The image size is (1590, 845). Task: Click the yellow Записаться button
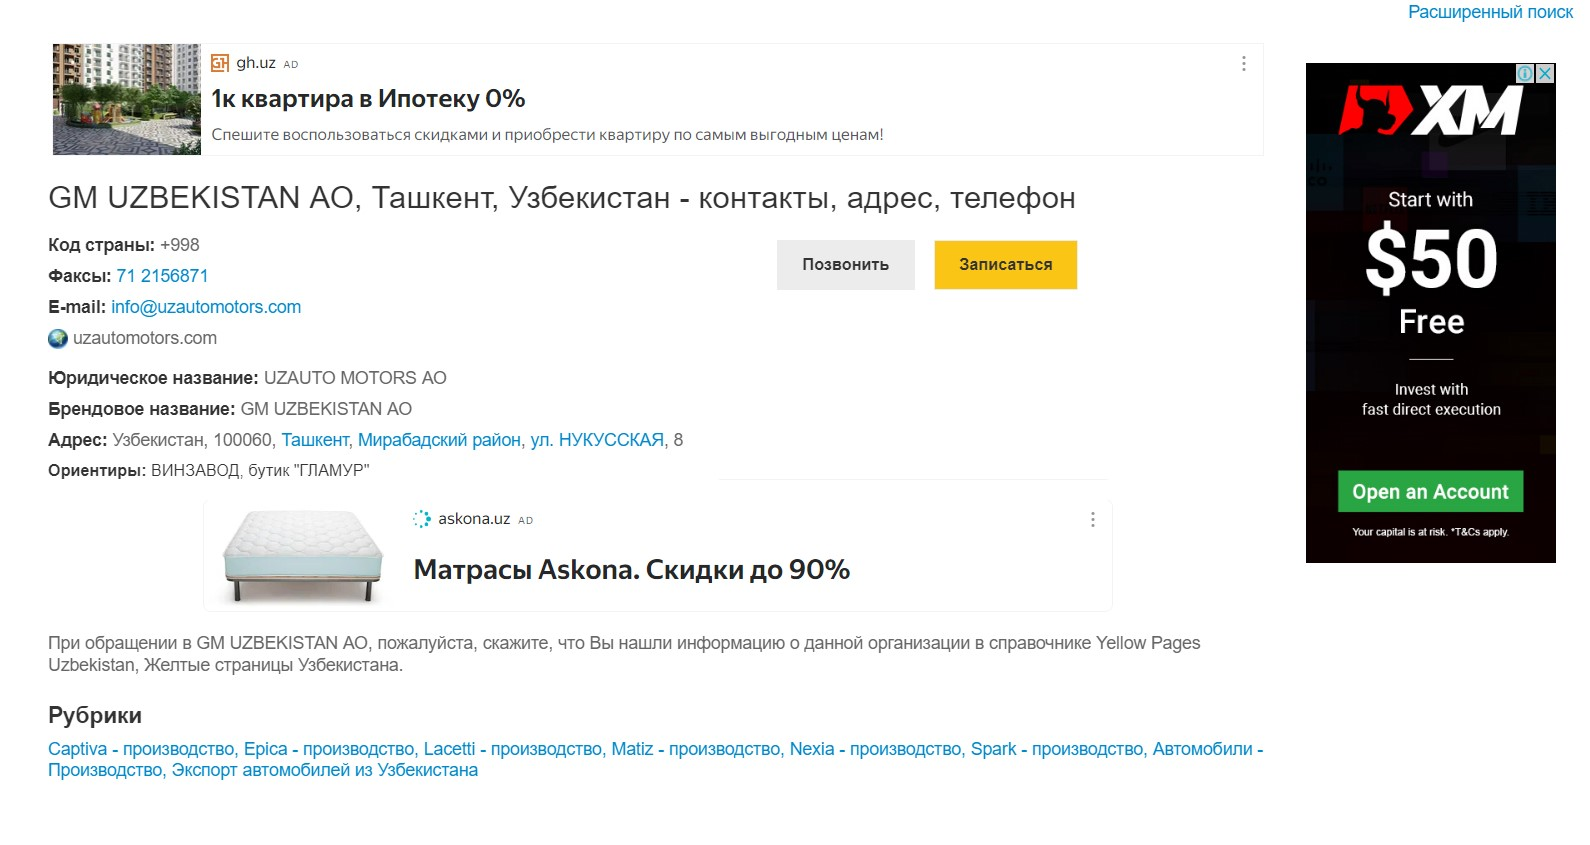[1006, 265]
